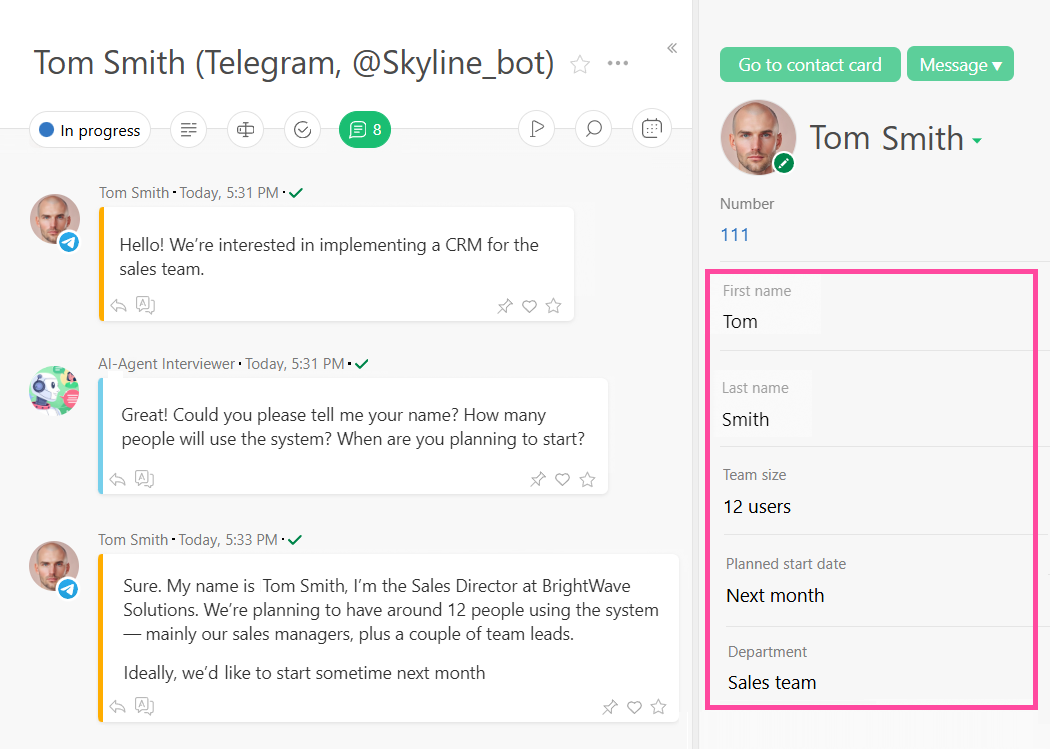Pin Tom Smith's first message
Screen dimensions: 1050x749
pyautogui.click(x=504, y=306)
